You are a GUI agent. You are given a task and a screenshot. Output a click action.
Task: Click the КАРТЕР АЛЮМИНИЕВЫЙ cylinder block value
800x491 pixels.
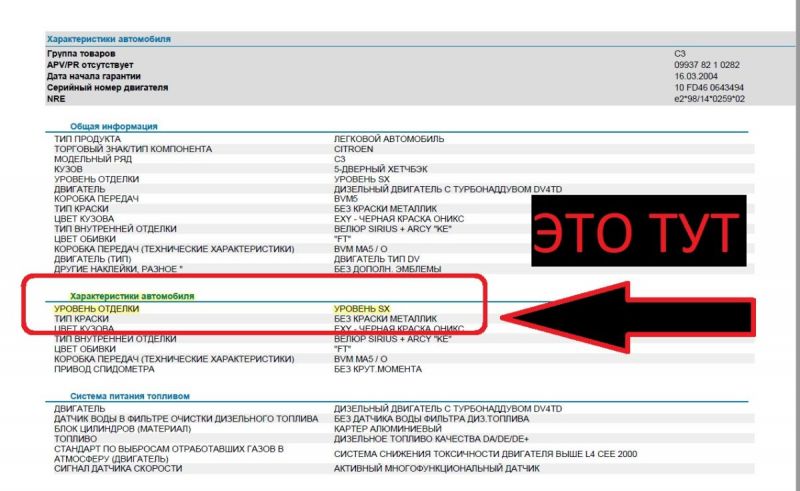click(387, 428)
